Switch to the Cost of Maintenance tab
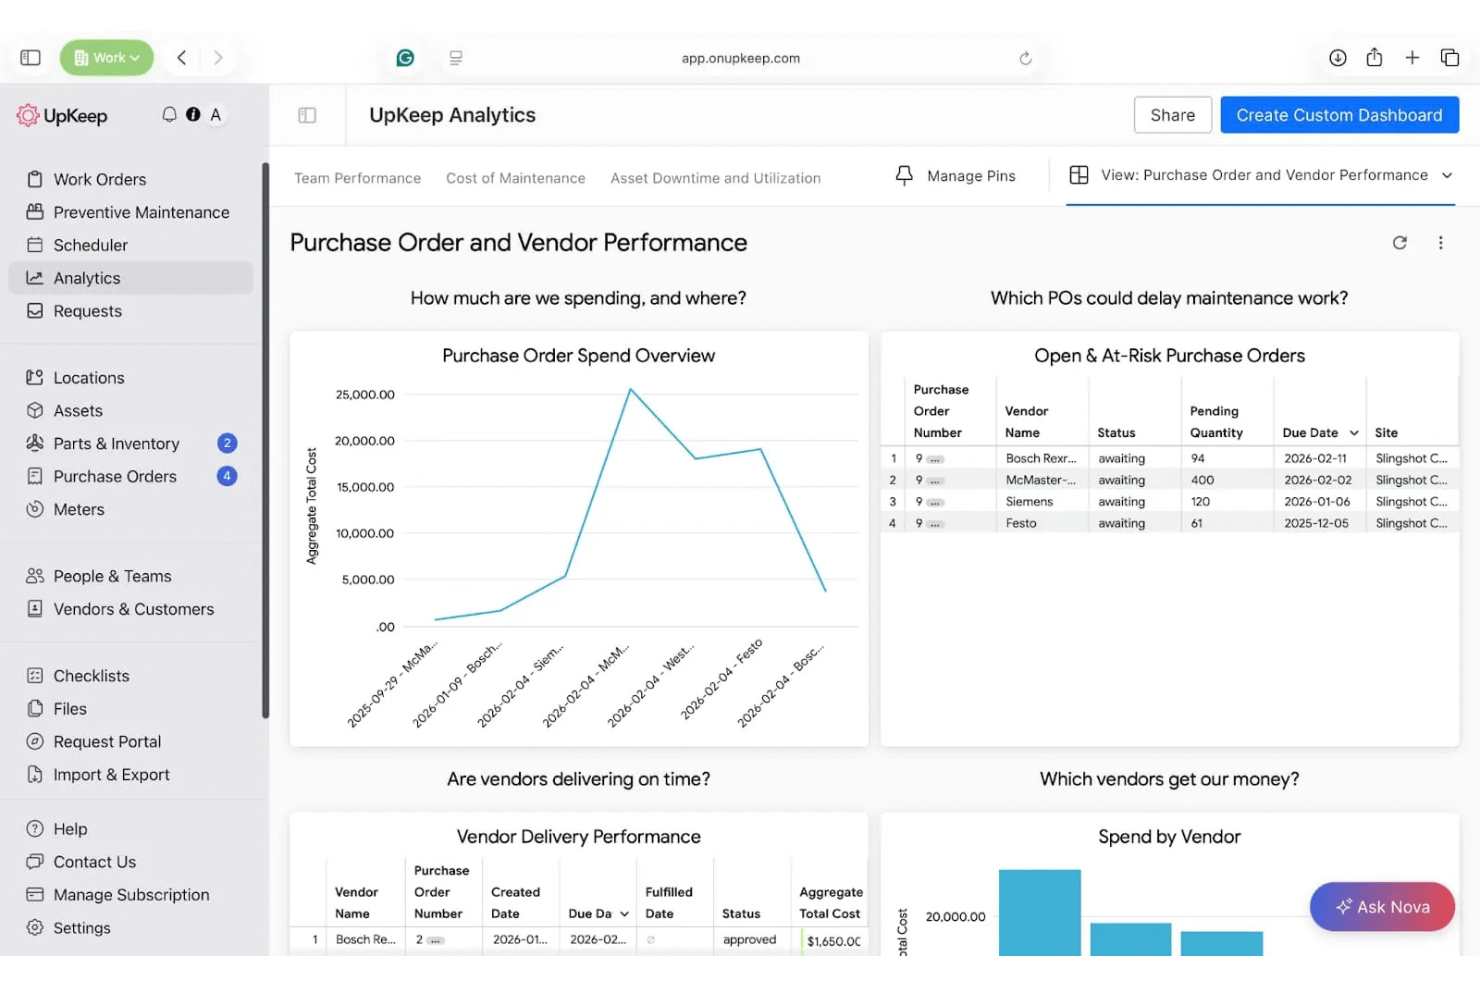This screenshot has height=987, width=1480. pos(516,178)
